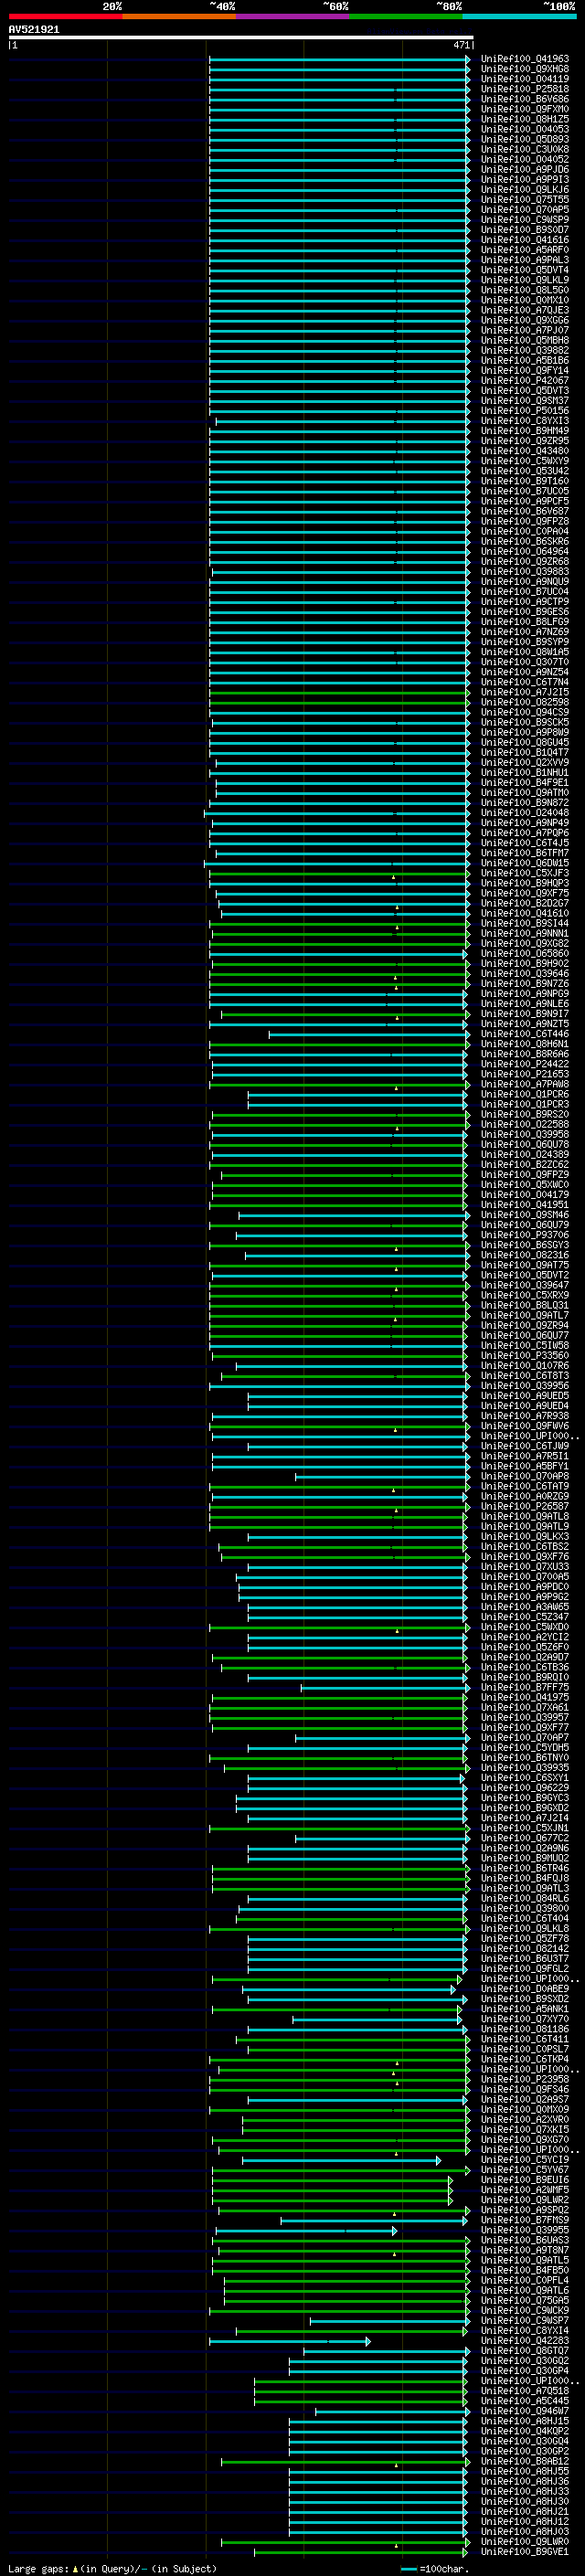Select the UniRef100_Q9FWV6 label
The image size is (585, 2576).
click(x=525, y=1426)
